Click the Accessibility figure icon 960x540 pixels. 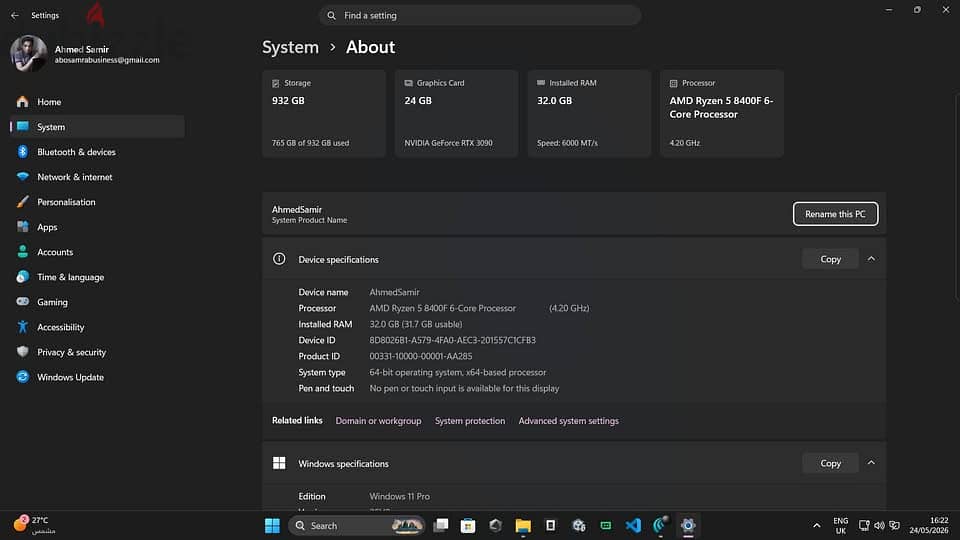click(x=23, y=327)
